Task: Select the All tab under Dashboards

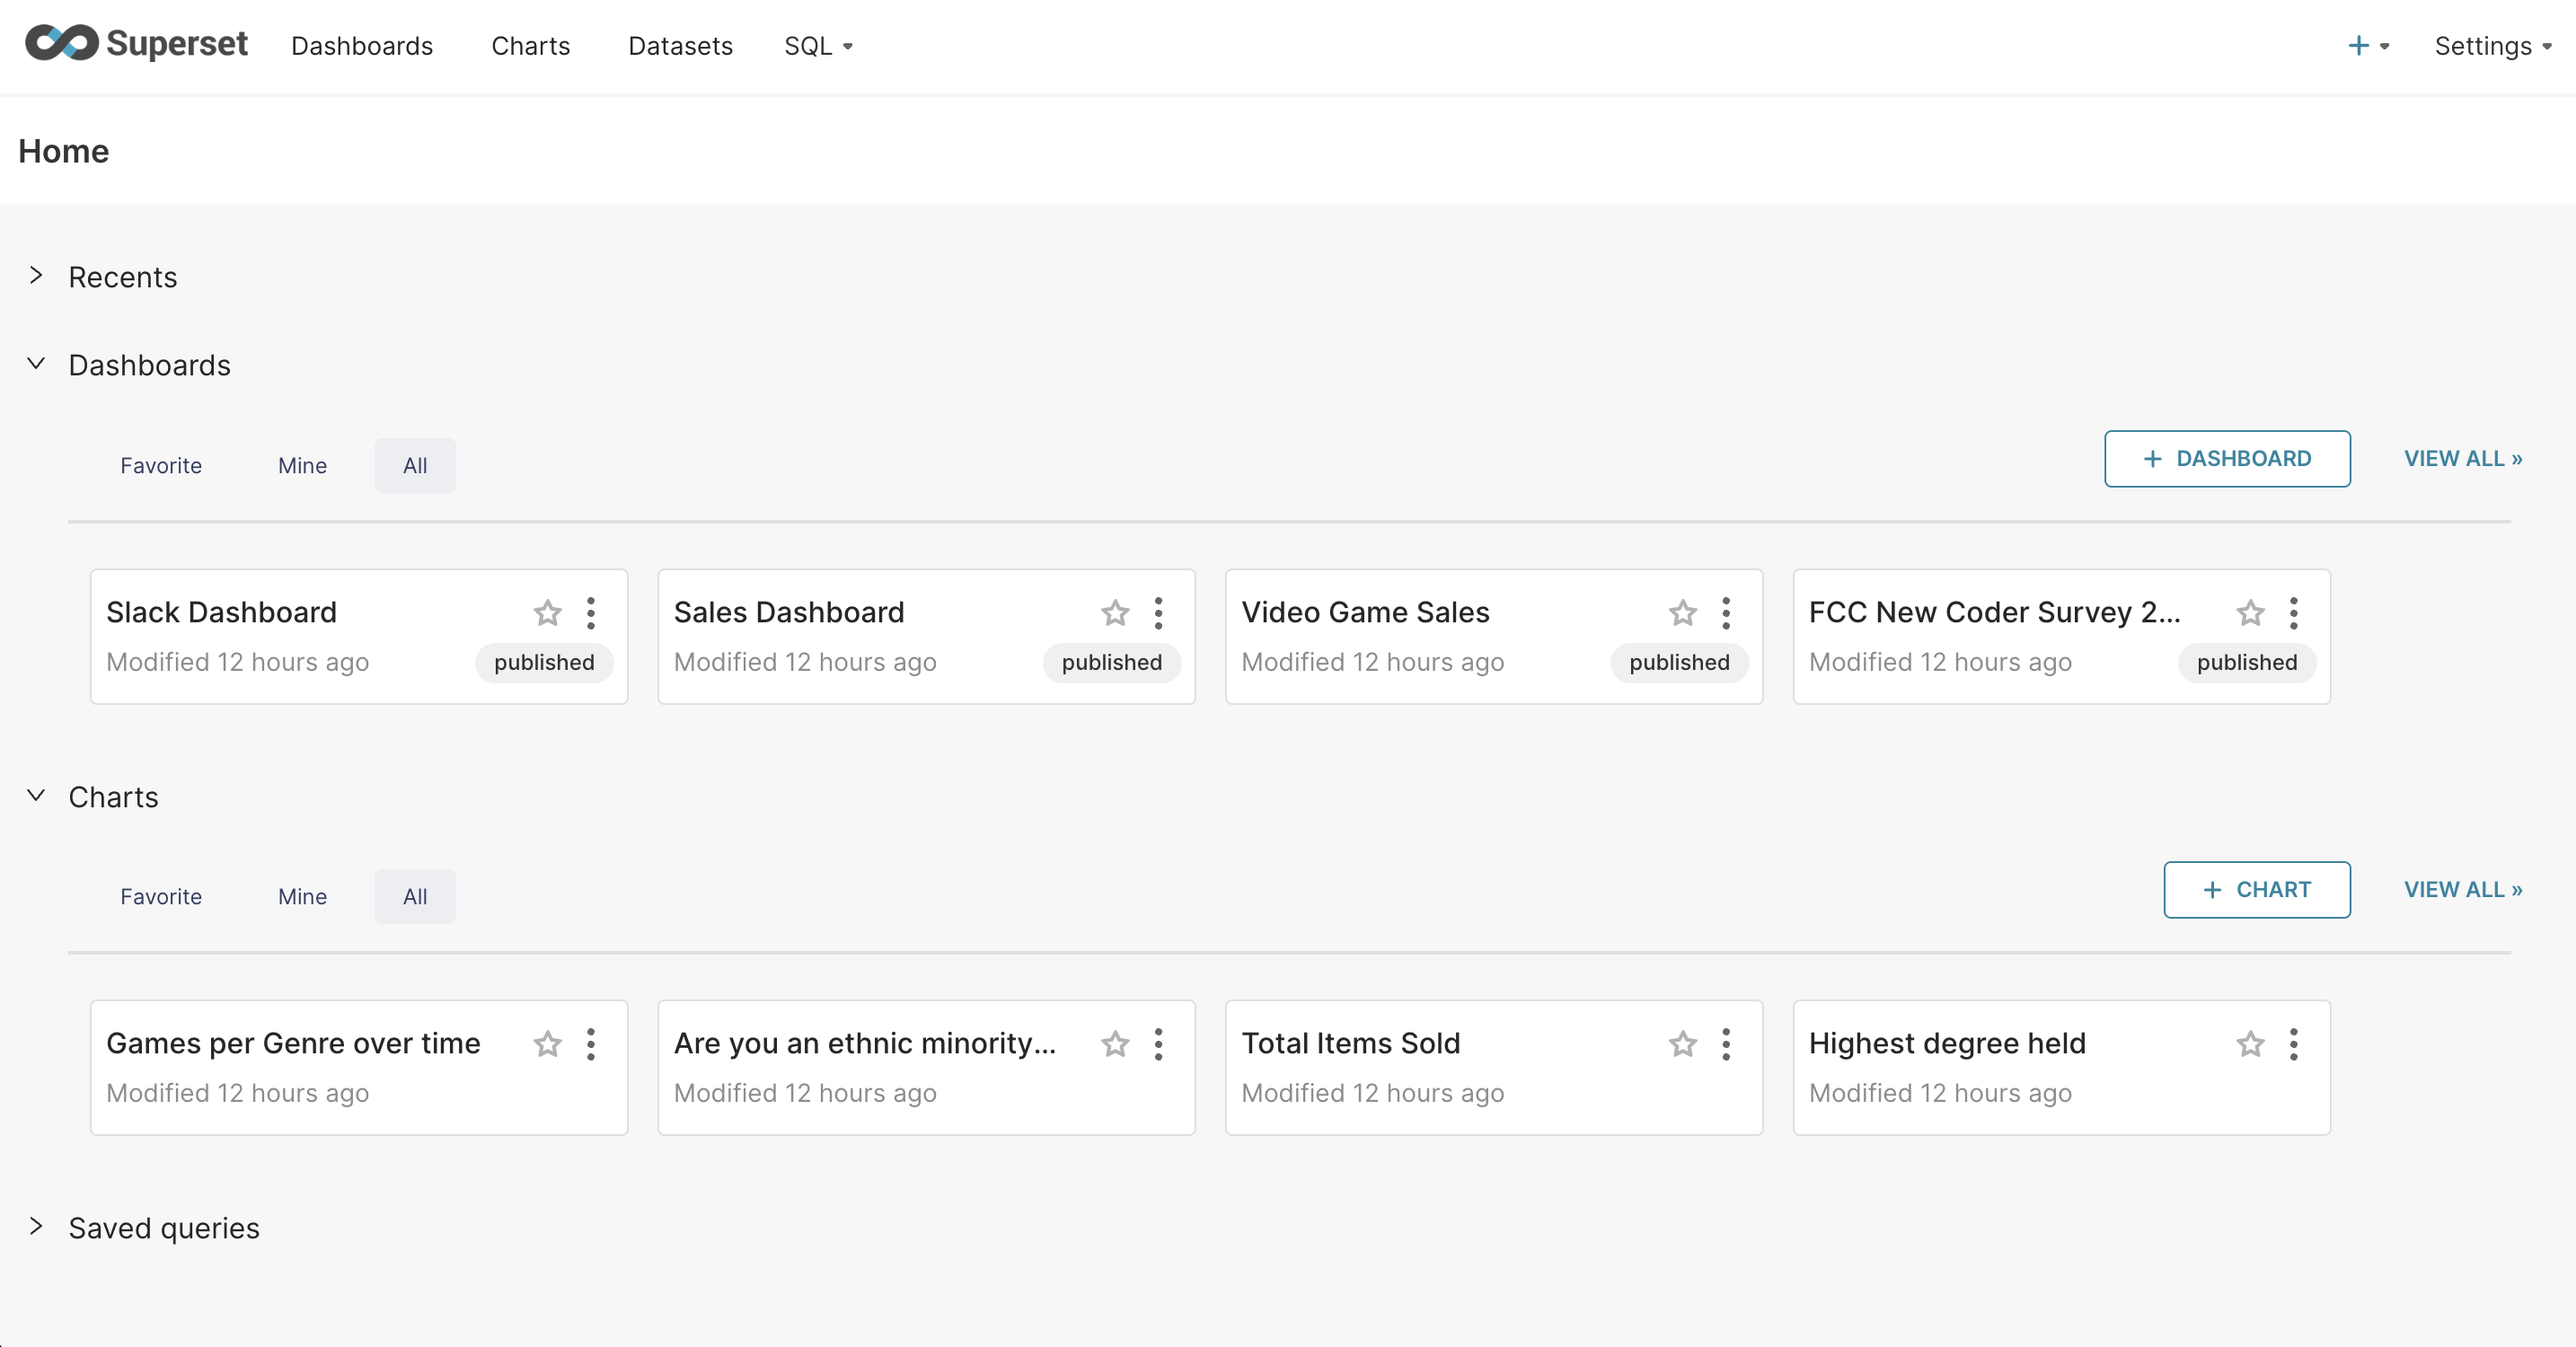Action: coord(414,465)
